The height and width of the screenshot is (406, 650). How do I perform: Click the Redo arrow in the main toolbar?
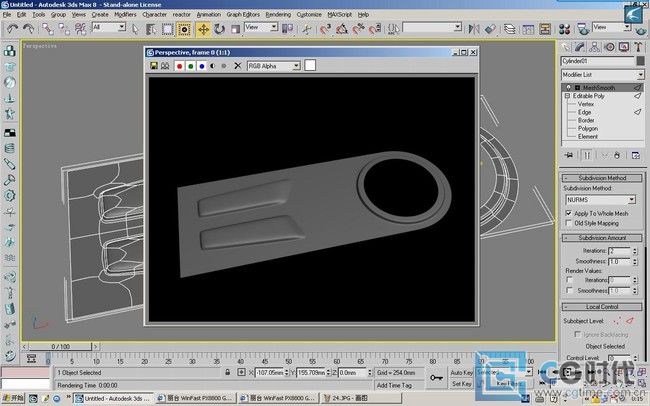point(28,29)
